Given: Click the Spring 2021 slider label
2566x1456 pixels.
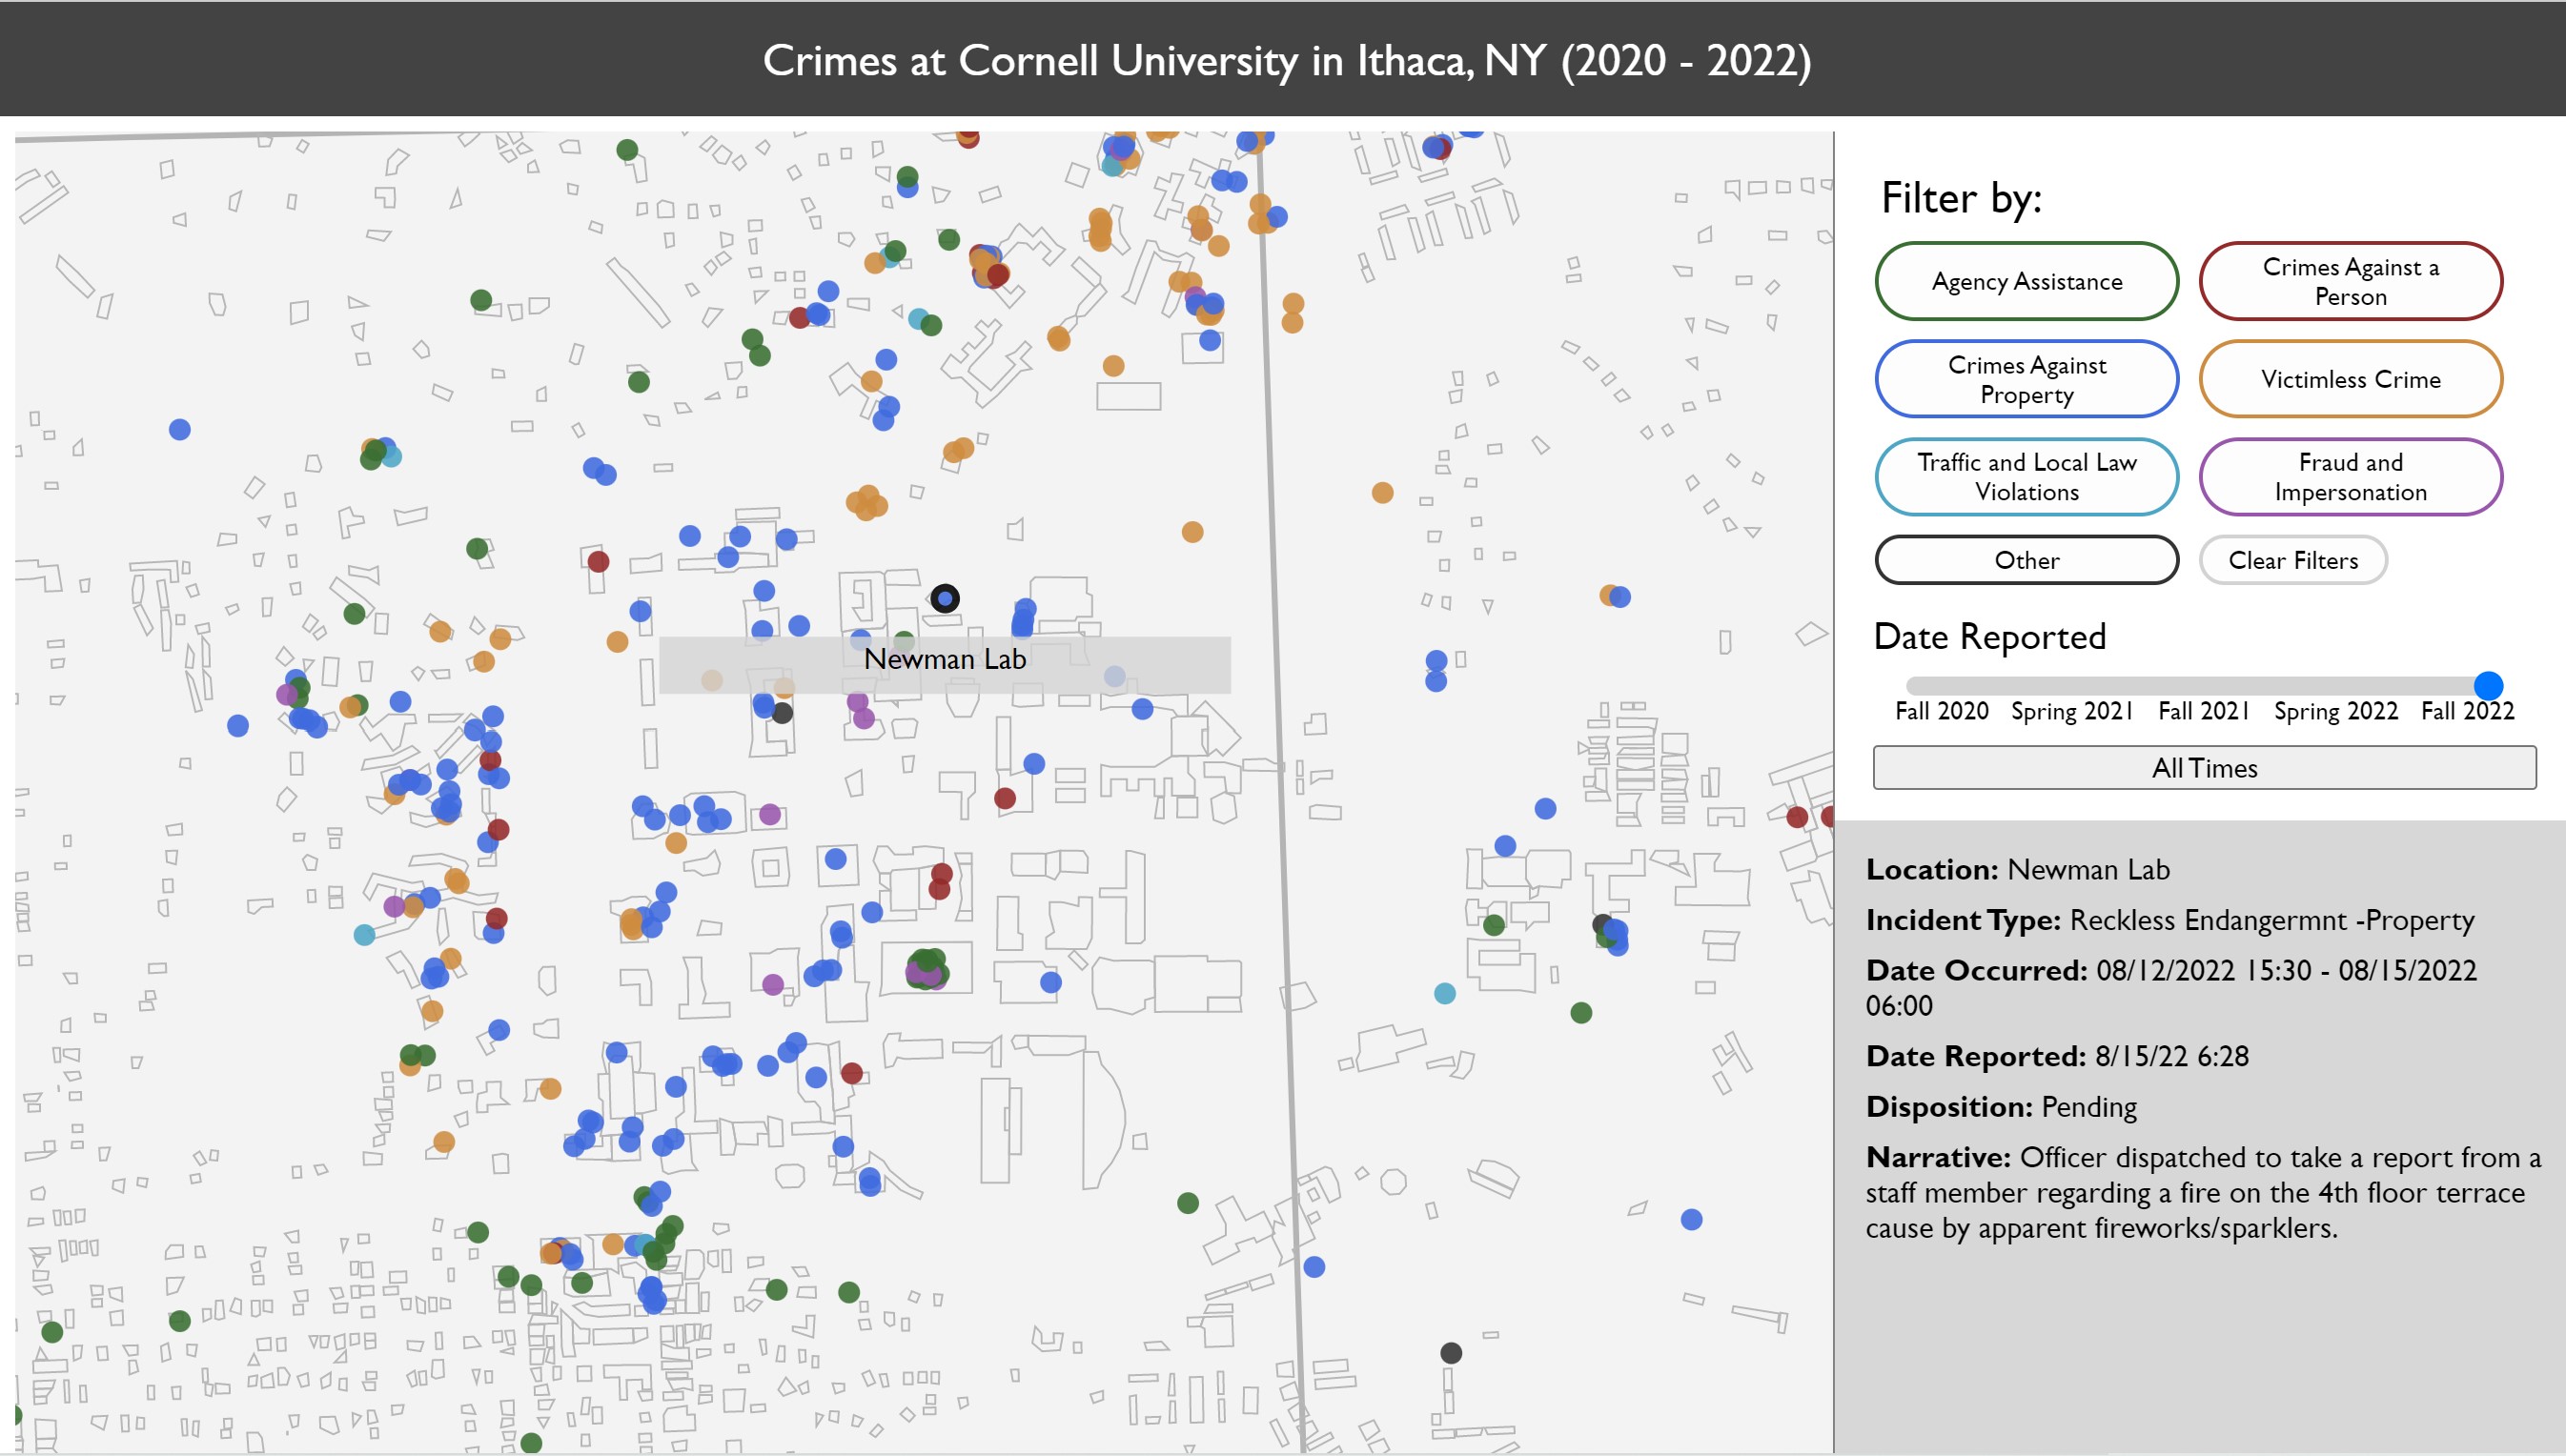Looking at the screenshot, I should [2071, 711].
